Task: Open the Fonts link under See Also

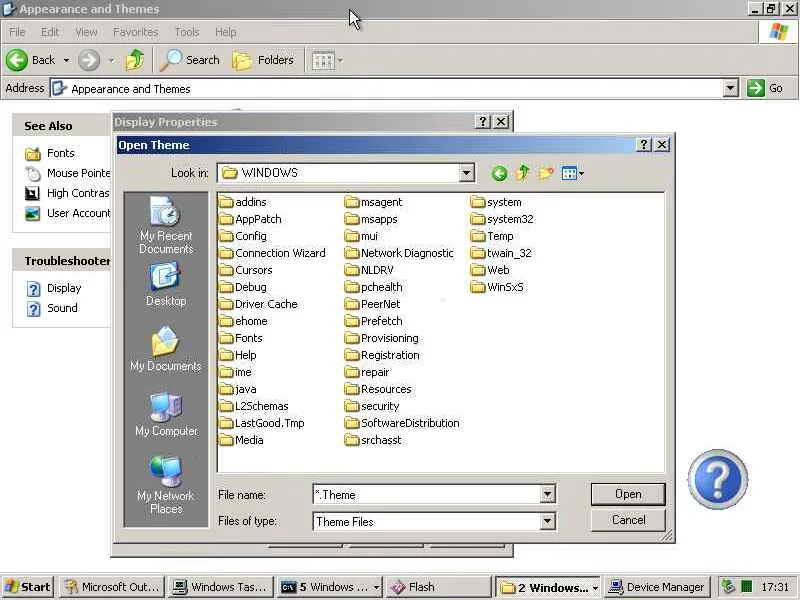Action: coord(50,153)
